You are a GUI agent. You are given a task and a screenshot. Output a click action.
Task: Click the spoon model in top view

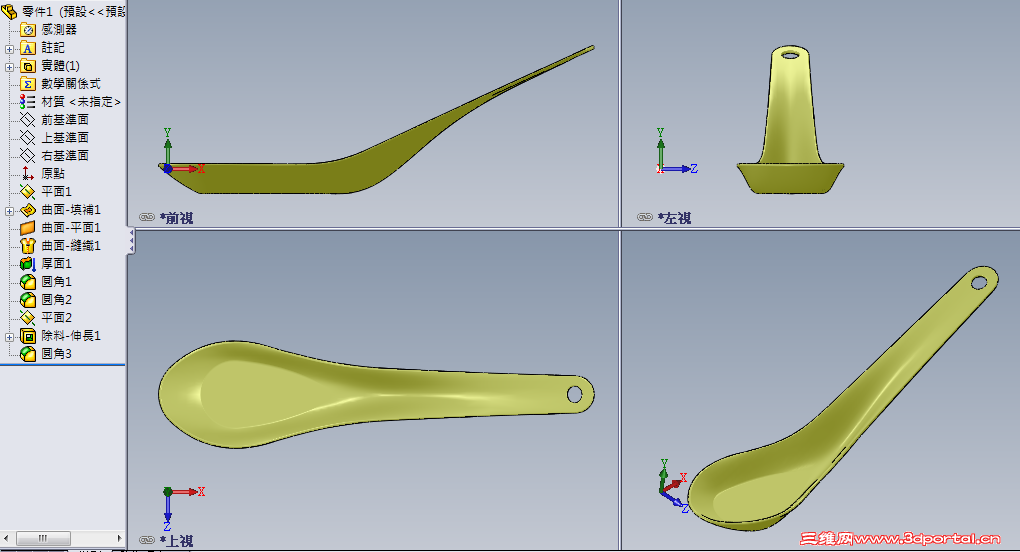click(x=375, y=394)
